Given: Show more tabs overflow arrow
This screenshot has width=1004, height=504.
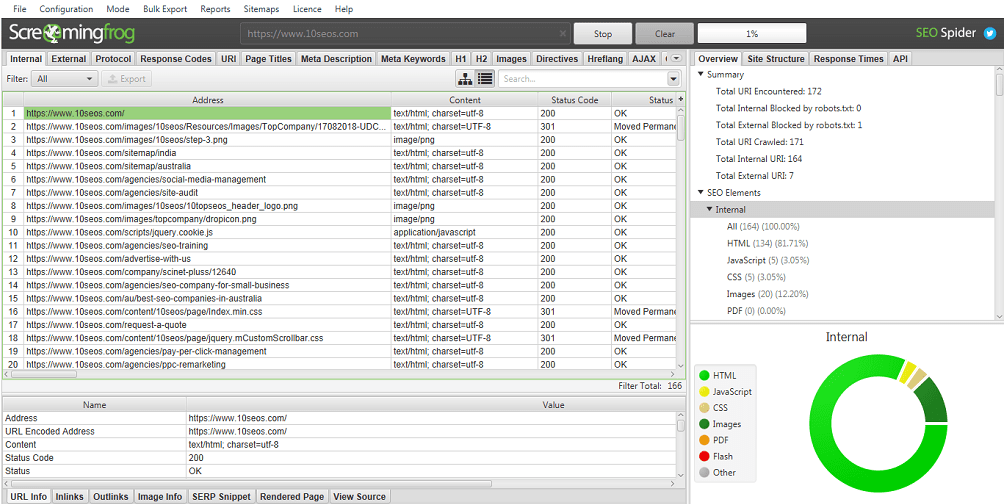Looking at the screenshot, I should (677, 58).
